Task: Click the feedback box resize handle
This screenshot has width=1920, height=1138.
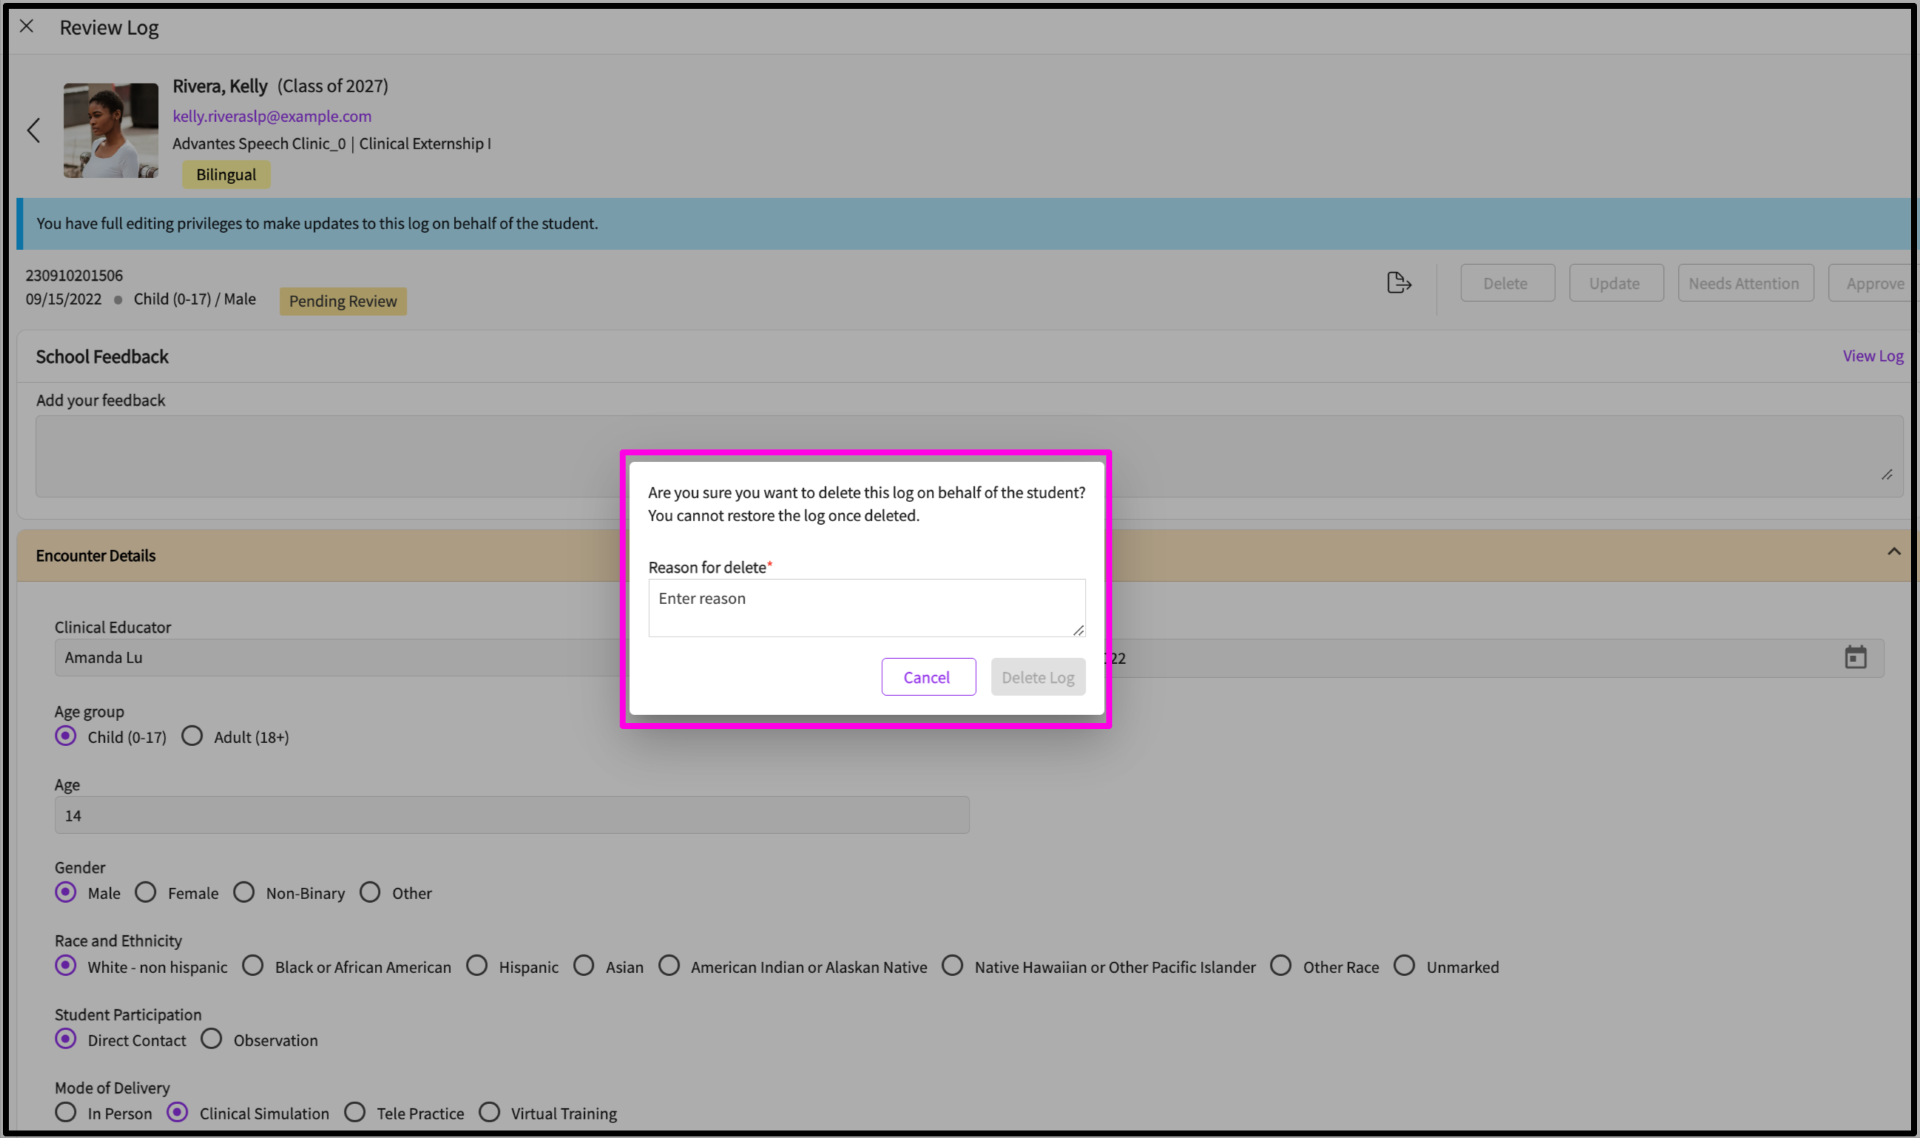Action: pos(1886,475)
